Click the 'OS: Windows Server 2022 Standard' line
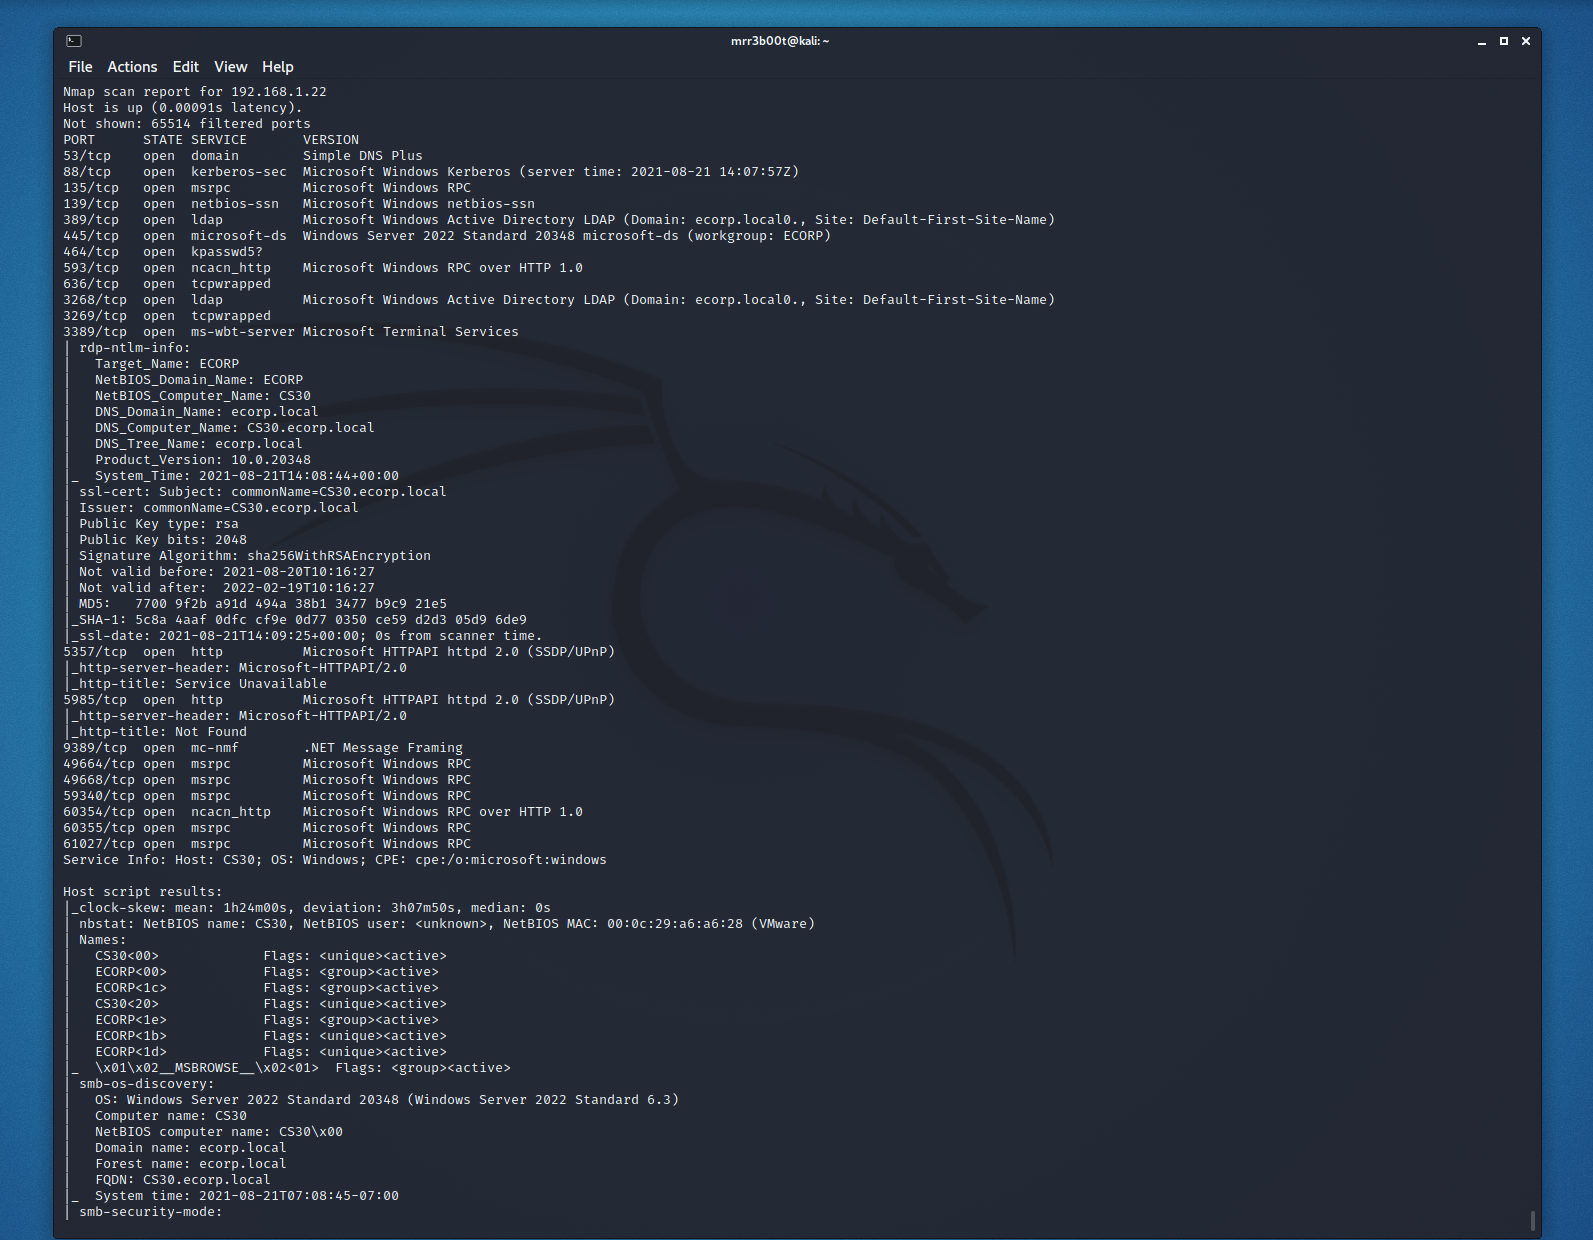The width and height of the screenshot is (1593, 1240). pos(387,1100)
